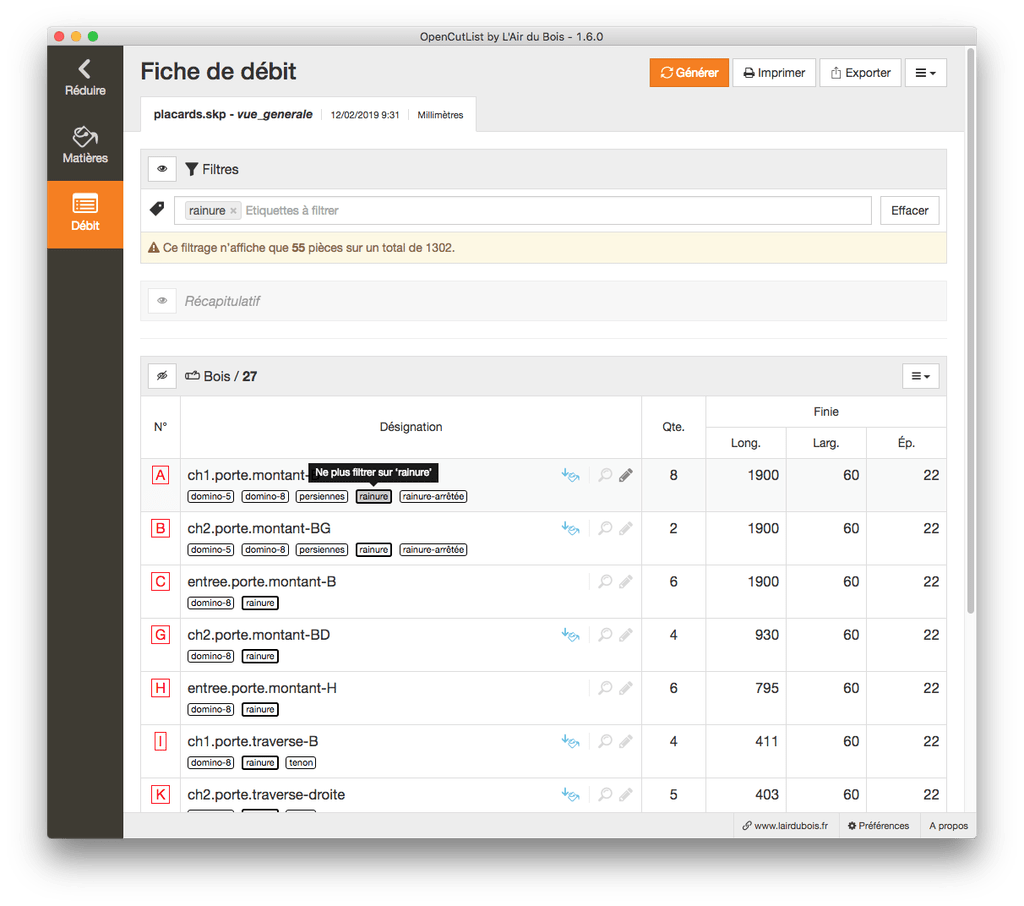Click pencil icon for entree.porte.montant-B
This screenshot has height=906, width=1024.
point(626,581)
